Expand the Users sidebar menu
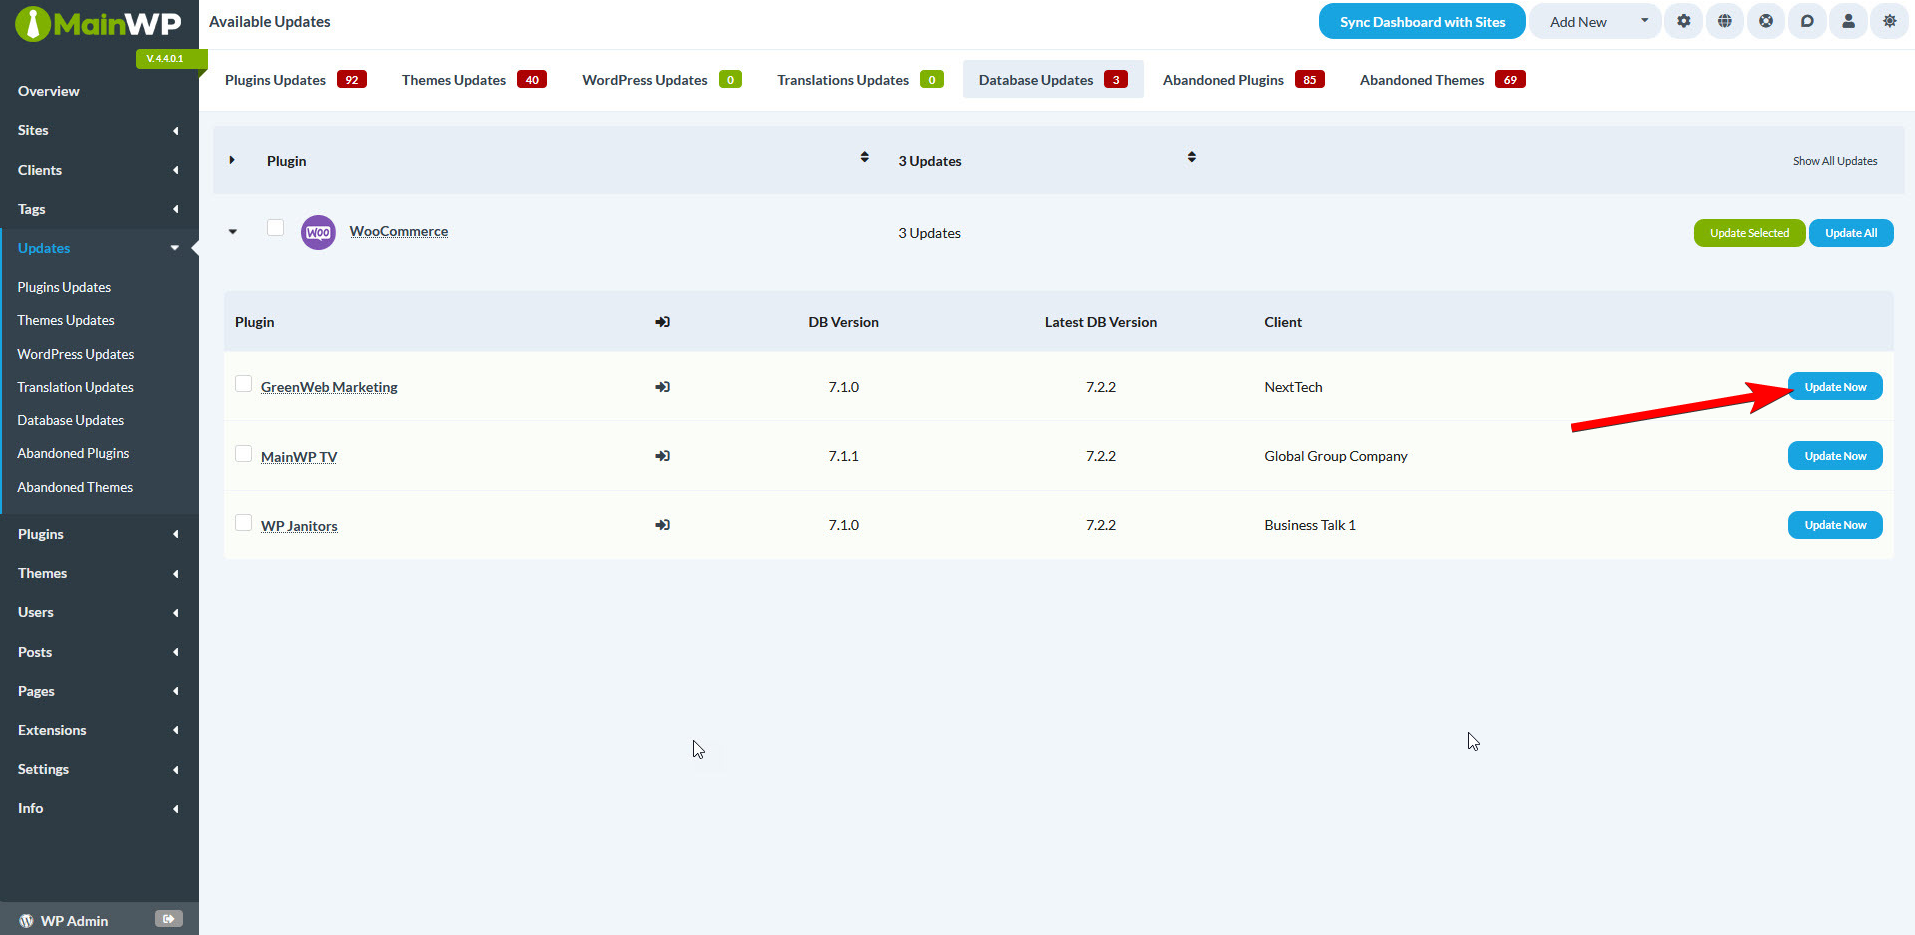1915x935 pixels. coord(176,613)
